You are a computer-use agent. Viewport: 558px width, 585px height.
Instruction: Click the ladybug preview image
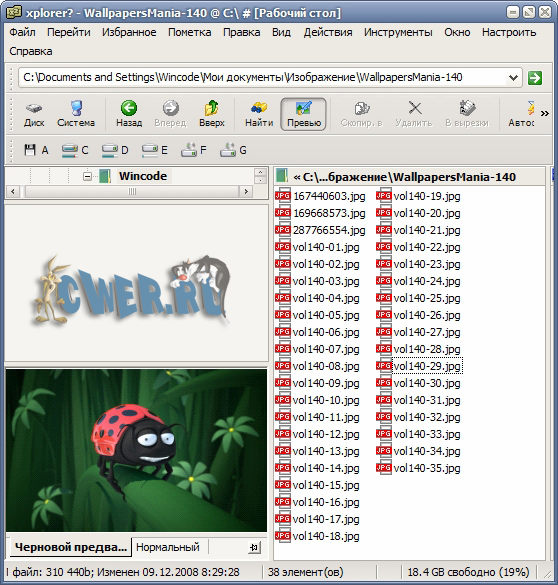136,450
